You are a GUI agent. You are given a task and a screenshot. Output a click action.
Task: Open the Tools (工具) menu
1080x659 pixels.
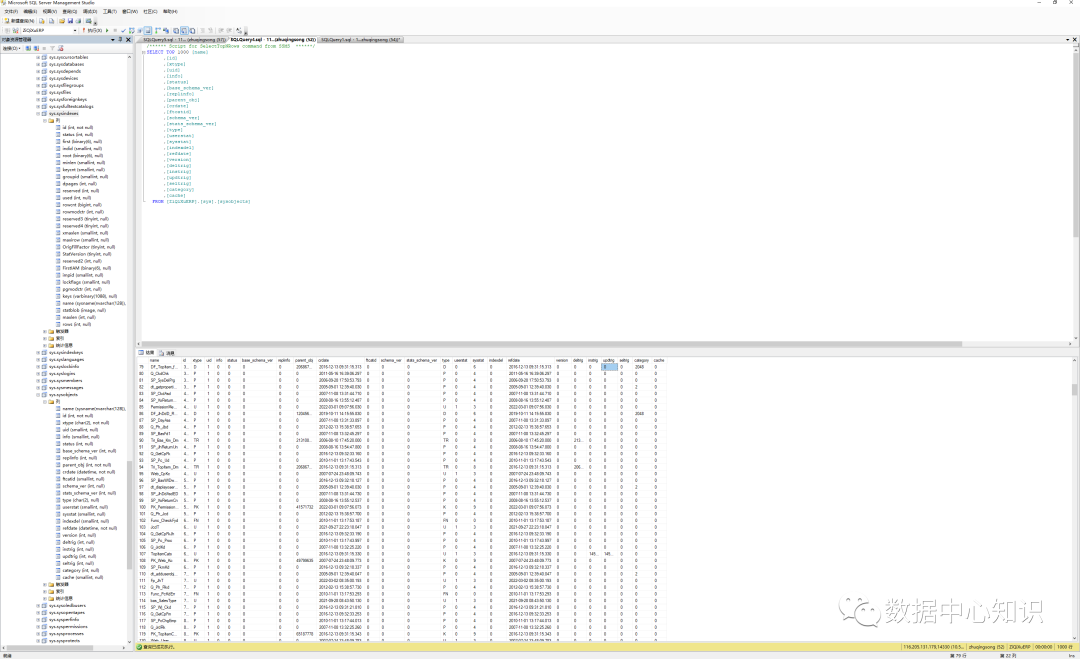coord(110,12)
